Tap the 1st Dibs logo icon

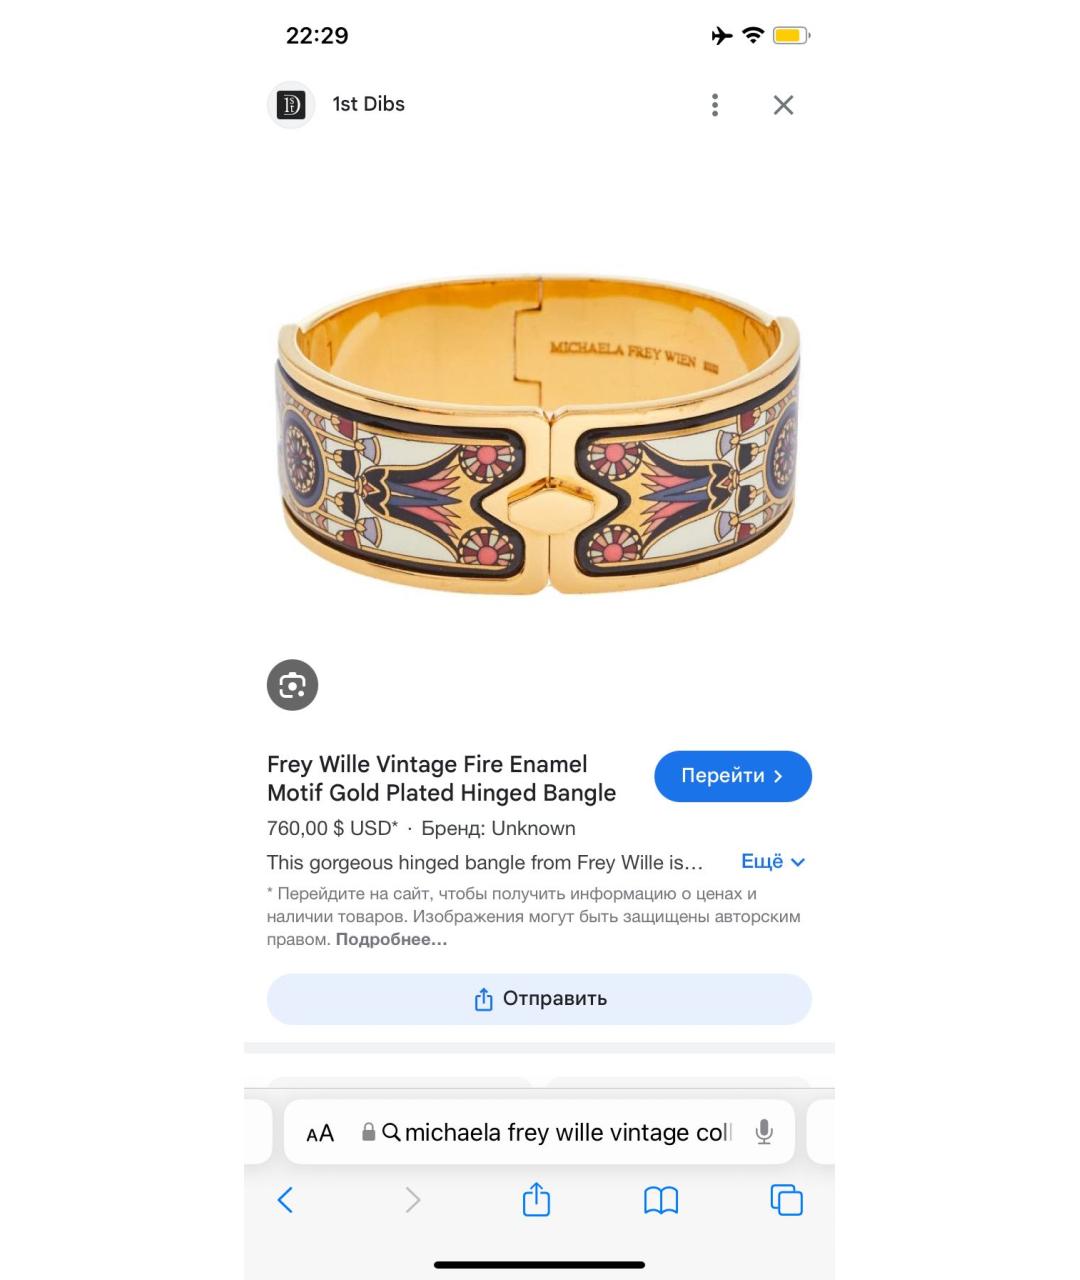point(291,105)
